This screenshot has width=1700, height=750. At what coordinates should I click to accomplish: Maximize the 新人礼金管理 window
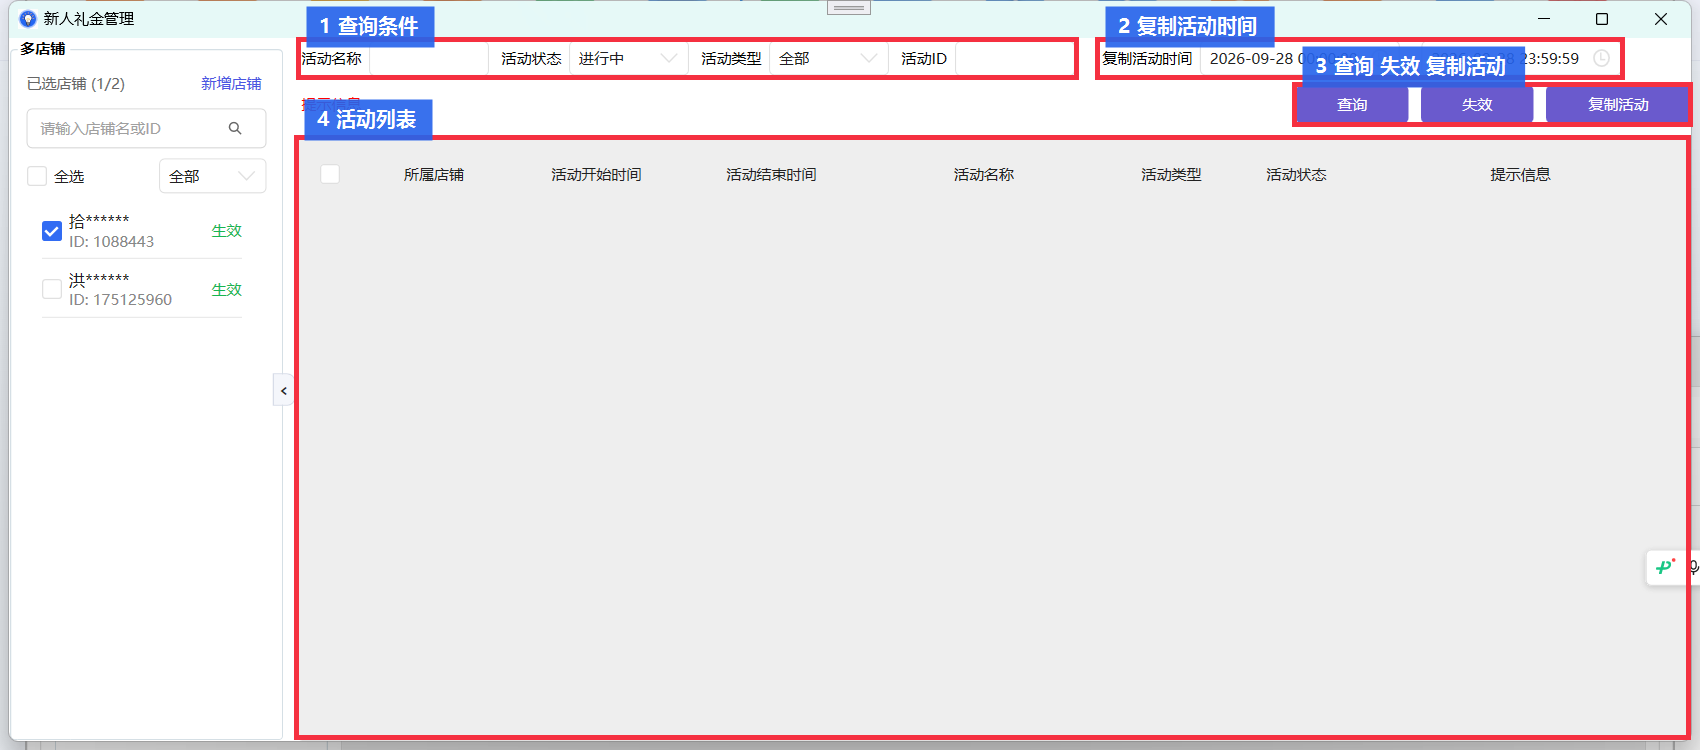1602,19
